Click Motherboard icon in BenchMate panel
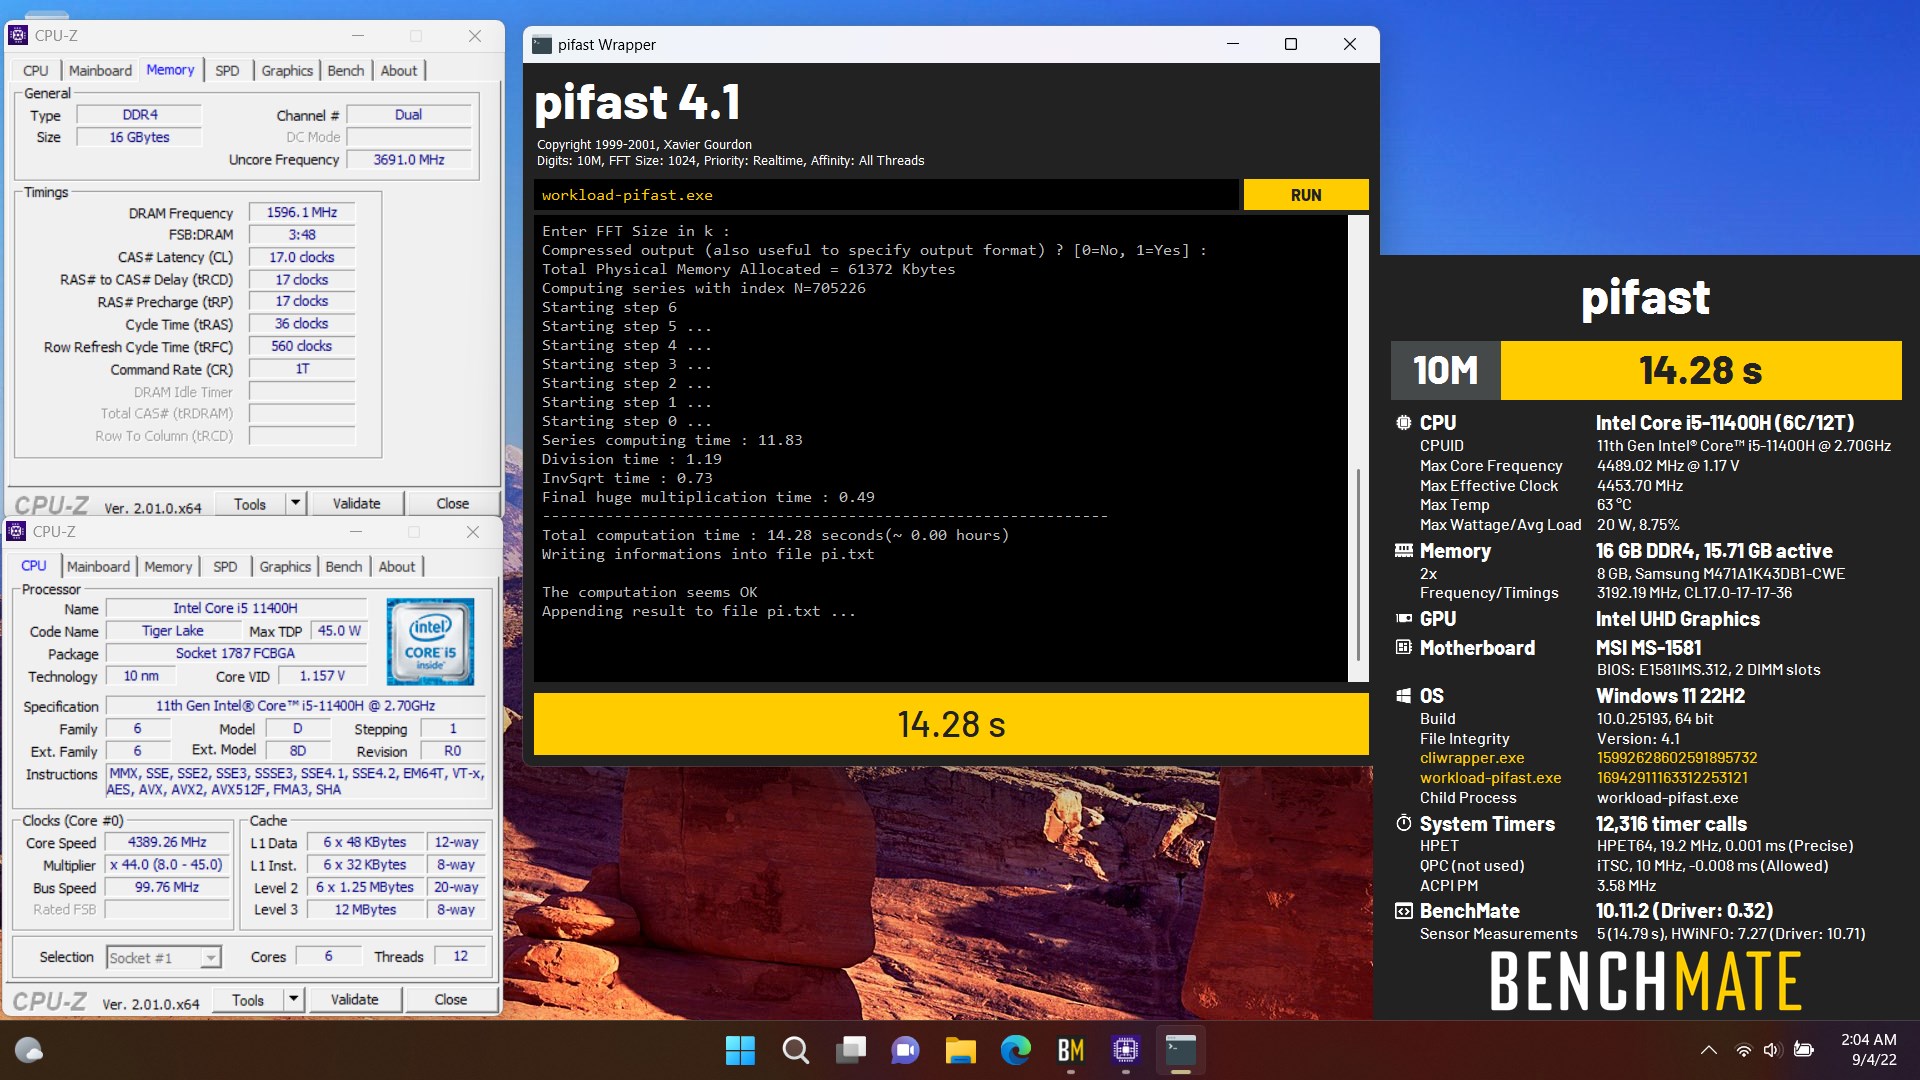This screenshot has height=1080, width=1920. coord(1404,647)
